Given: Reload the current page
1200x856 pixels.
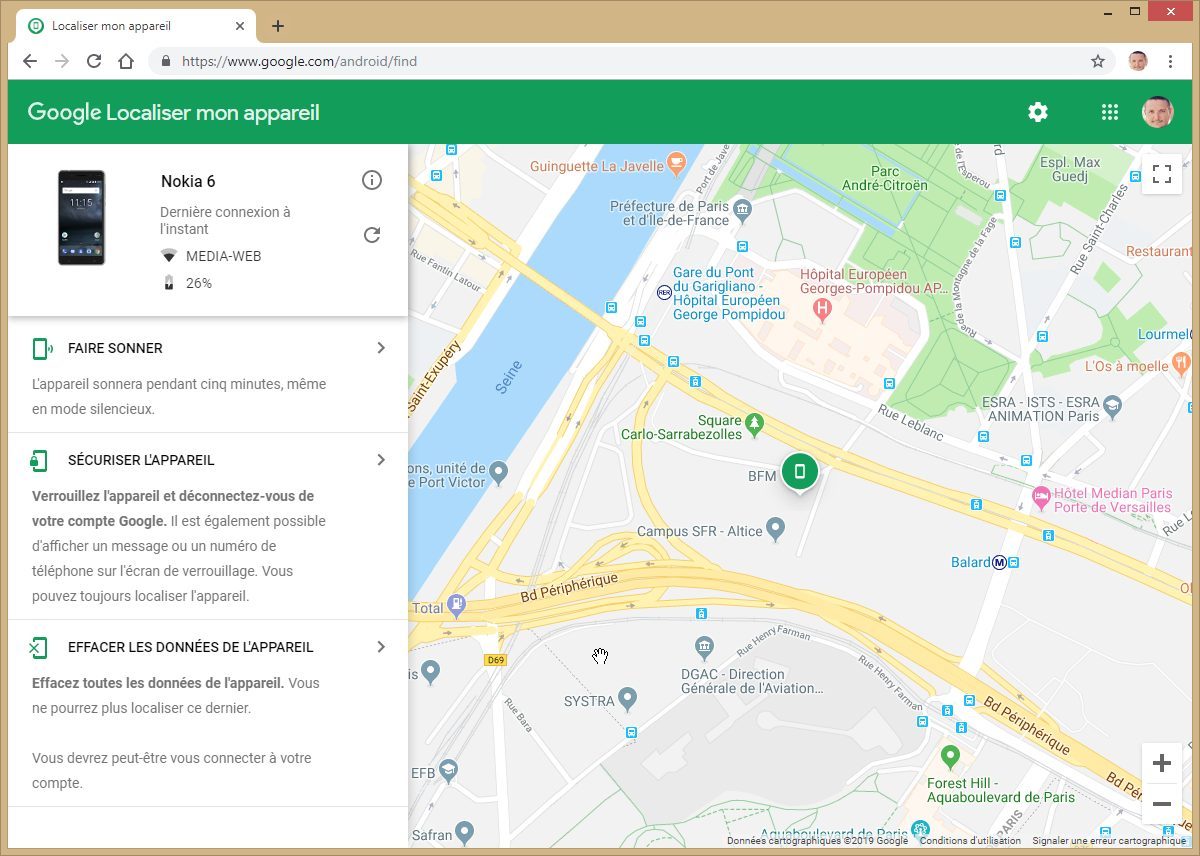Looking at the screenshot, I should click(94, 61).
